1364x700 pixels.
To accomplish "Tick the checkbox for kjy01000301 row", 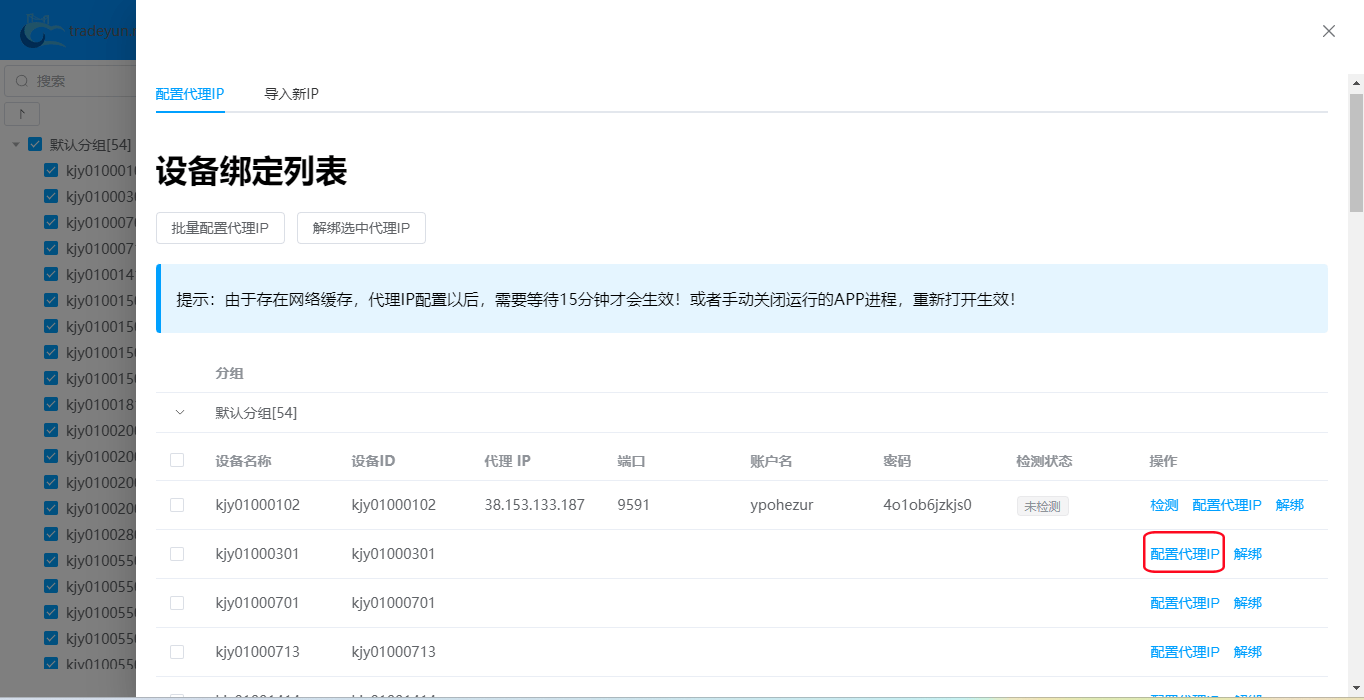I will (x=177, y=554).
